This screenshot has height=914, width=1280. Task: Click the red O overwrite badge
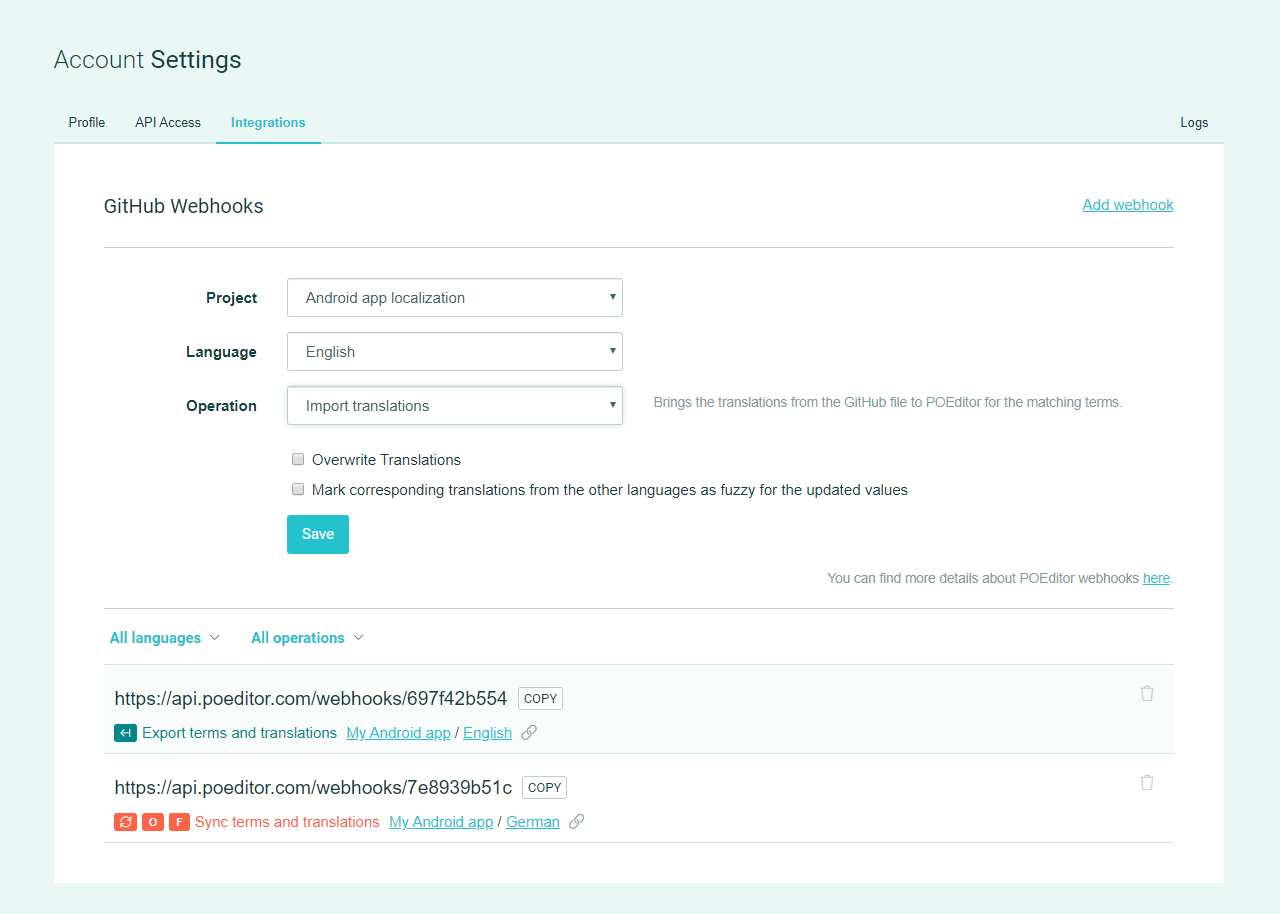[x=152, y=822]
